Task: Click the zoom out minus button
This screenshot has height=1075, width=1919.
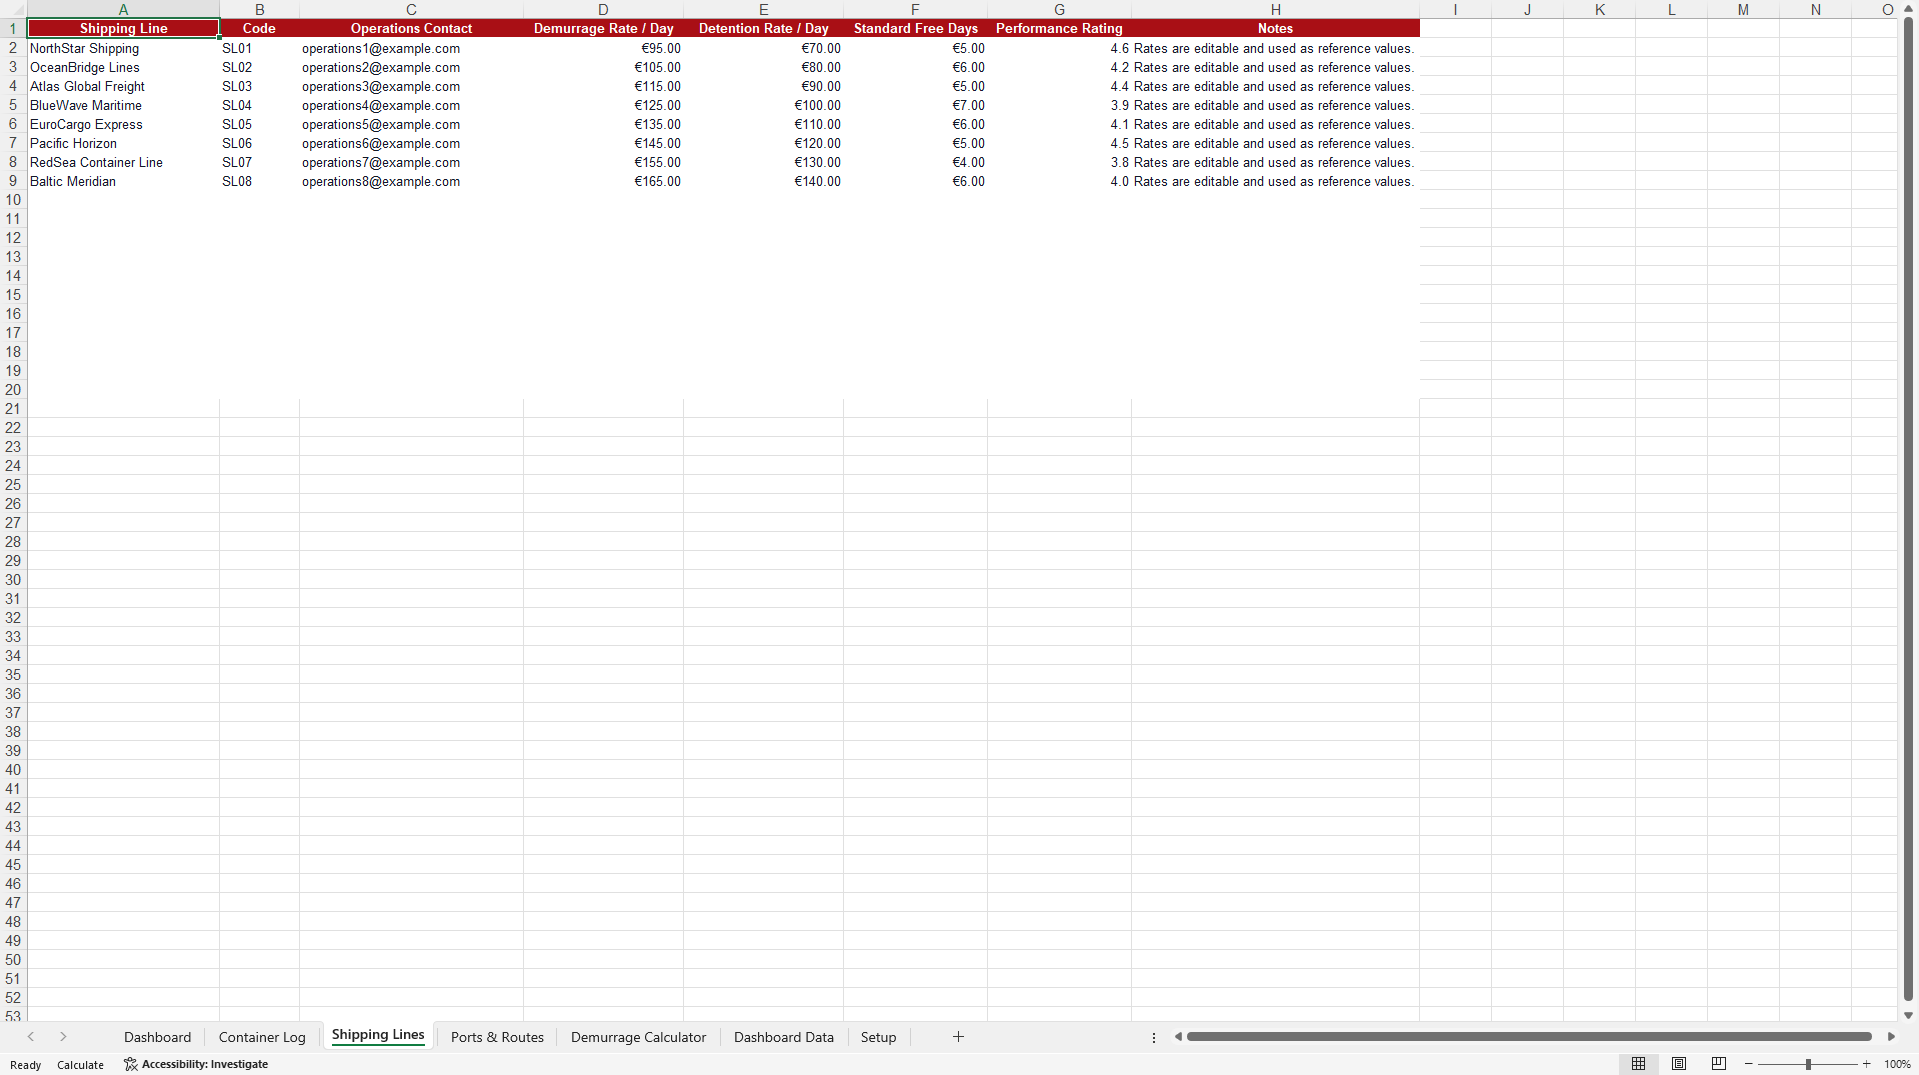Action: [x=1748, y=1064]
